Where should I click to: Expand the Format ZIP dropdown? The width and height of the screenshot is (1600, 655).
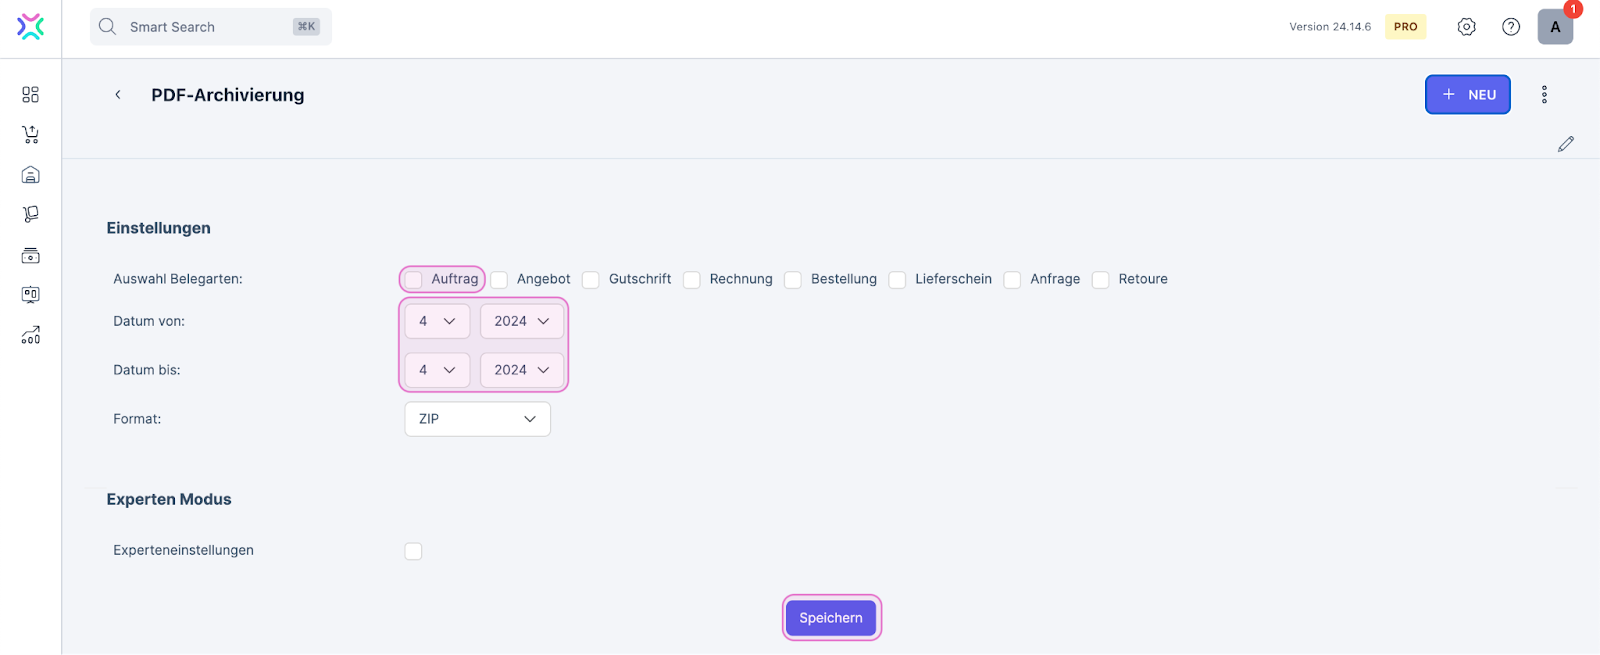pyautogui.click(x=477, y=419)
